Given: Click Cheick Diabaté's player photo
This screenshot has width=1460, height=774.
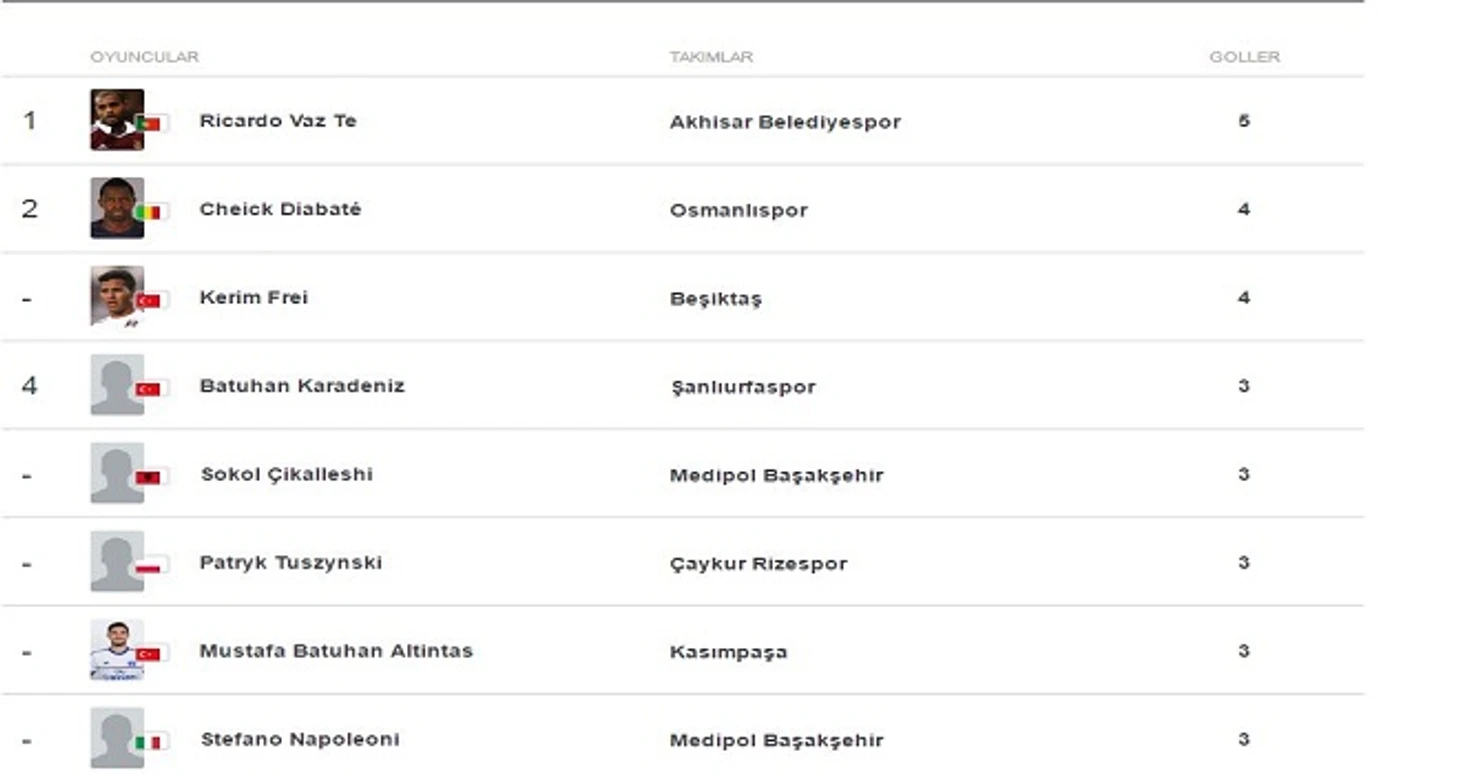Looking at the screenshot, I should point(116,208).
